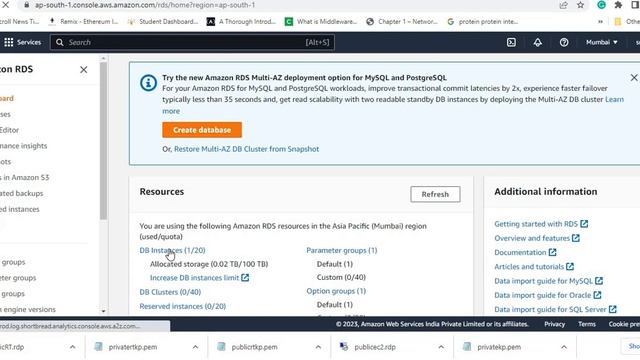Open the publicec2.rdp download options arrow
The height and width of the screenshot is (360, 640).
point(441,347)
